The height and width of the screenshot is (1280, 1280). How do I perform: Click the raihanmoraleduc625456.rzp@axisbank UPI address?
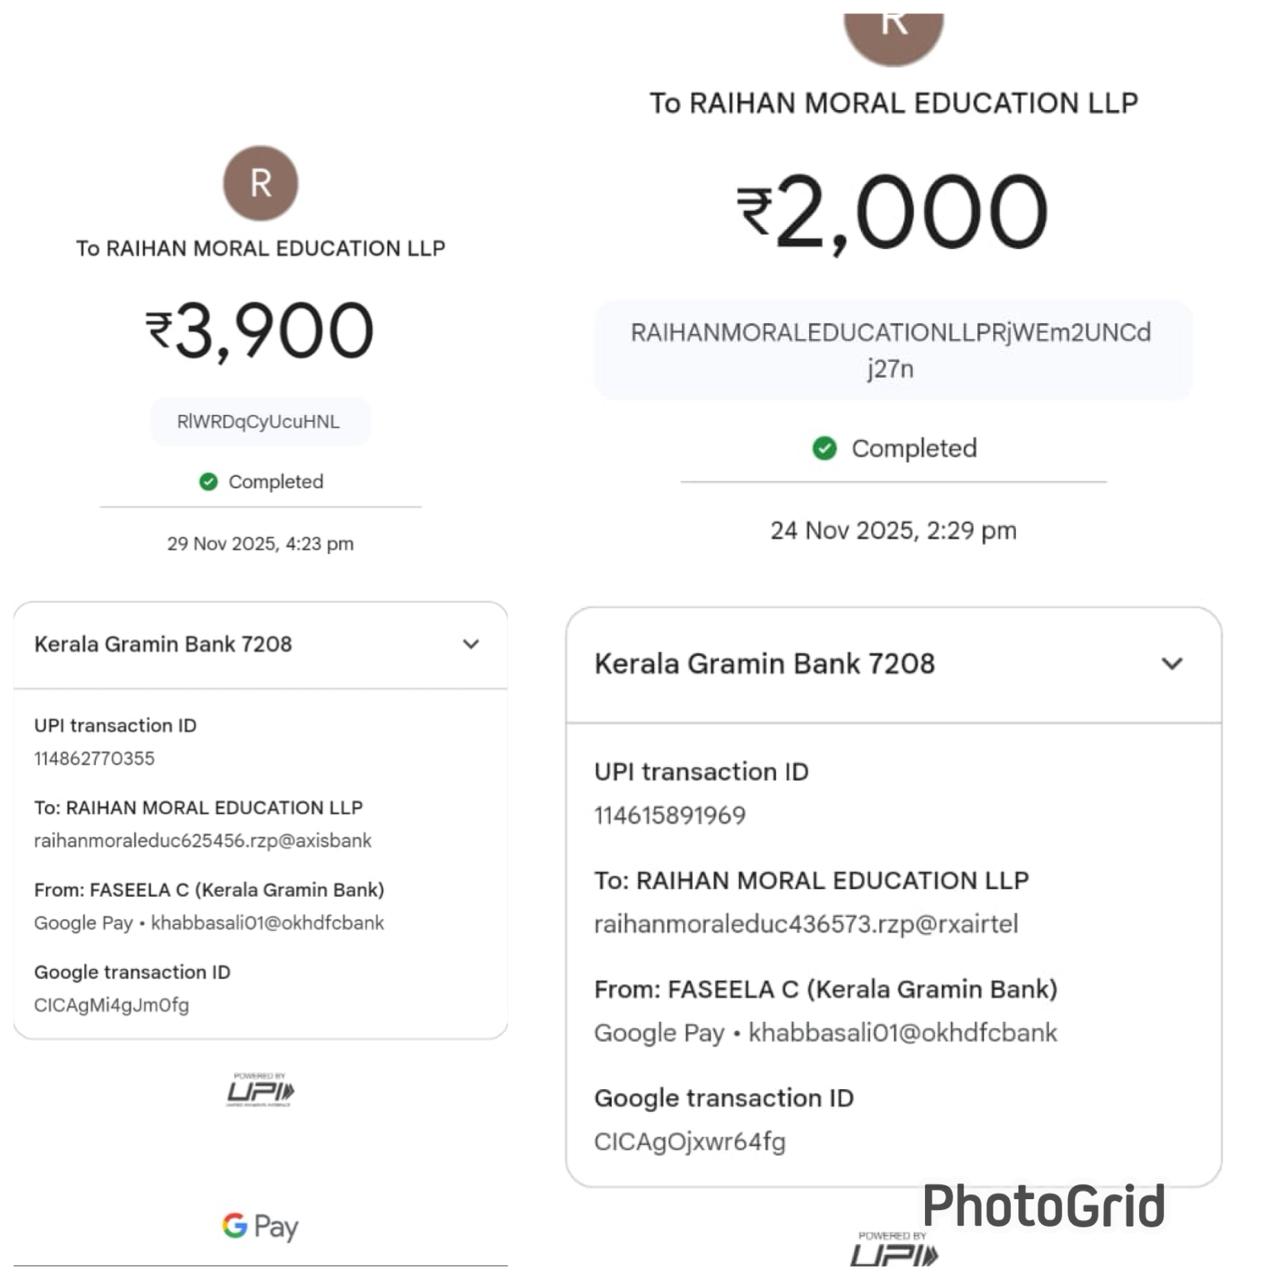point(203,840)
